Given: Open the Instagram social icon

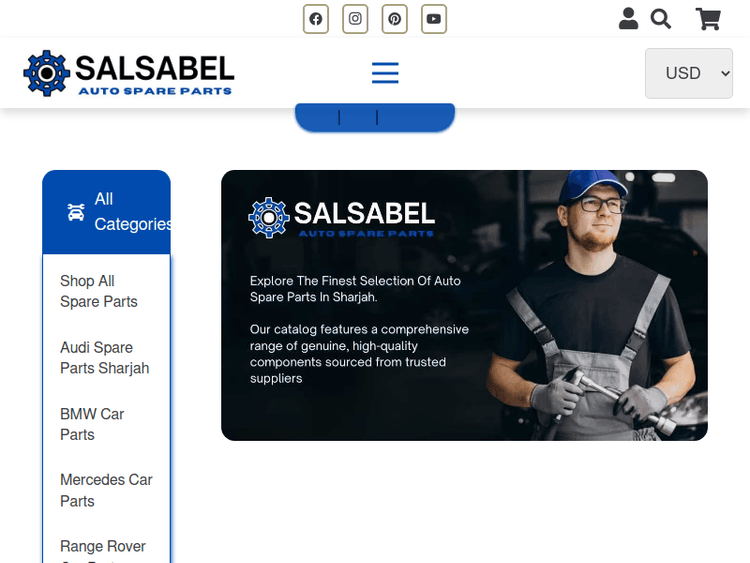Looking at the screenshot, I should click(x=355, y=19).
